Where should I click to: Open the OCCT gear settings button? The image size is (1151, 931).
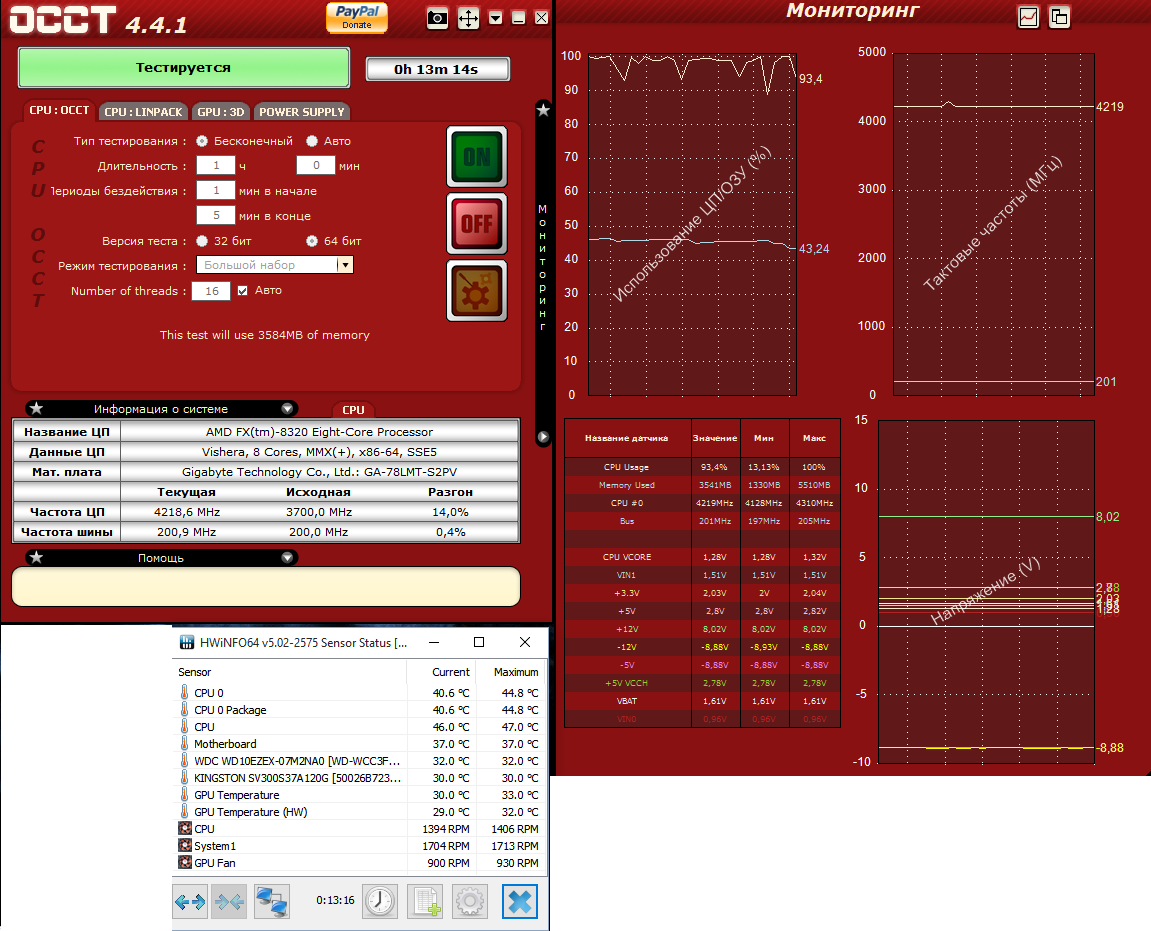(x=477, y=291)
